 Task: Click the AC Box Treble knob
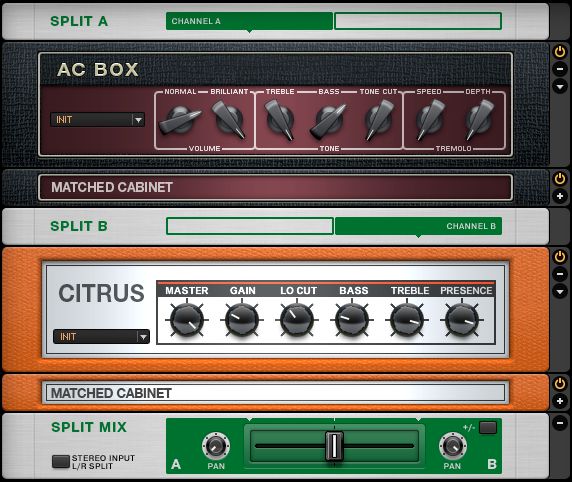click(280, 119)
